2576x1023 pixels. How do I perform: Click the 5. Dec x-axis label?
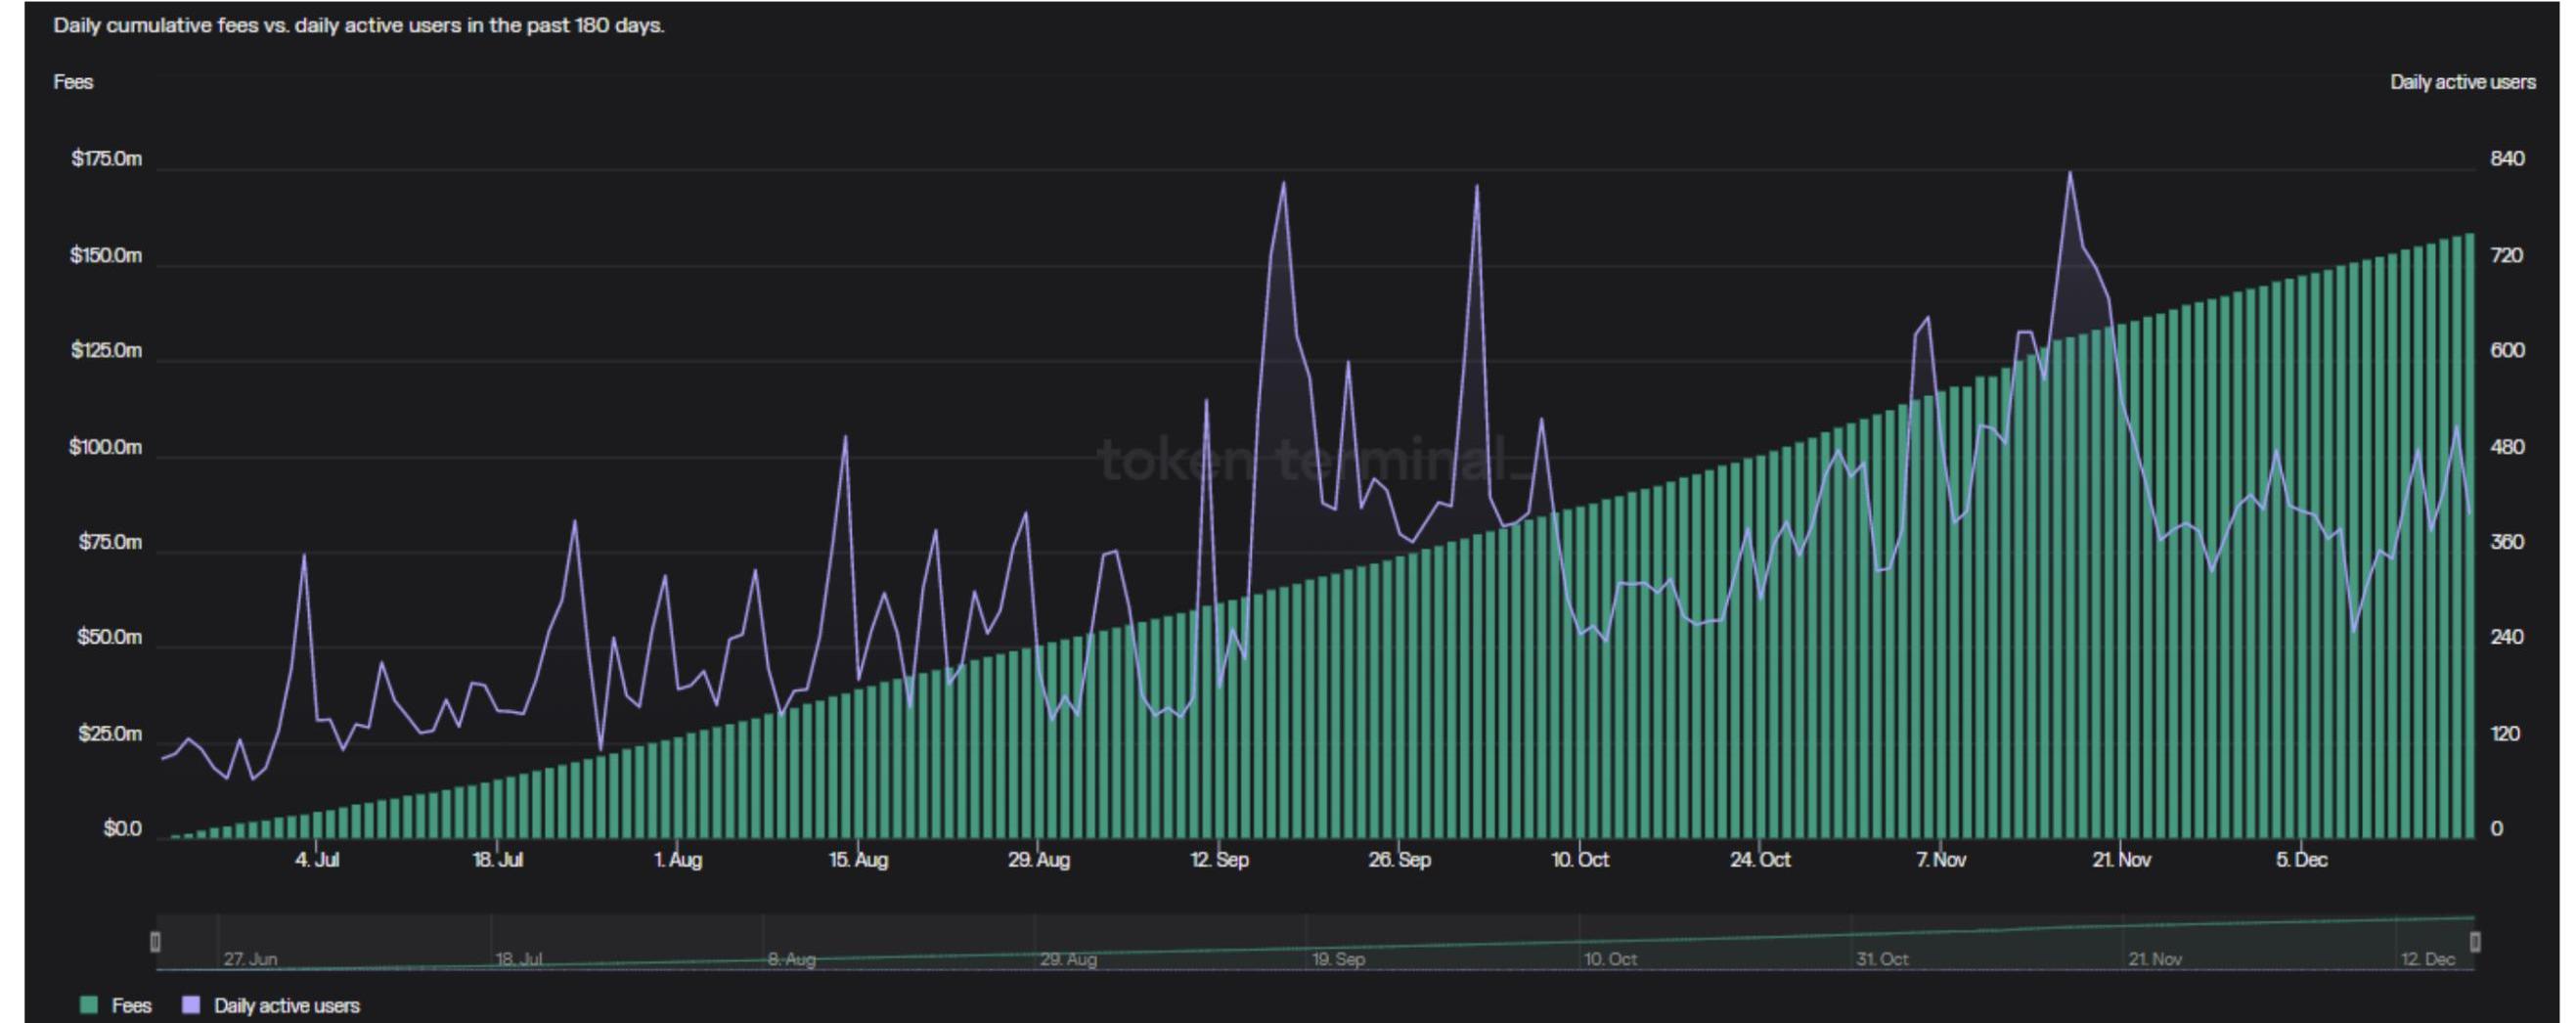2301,860
